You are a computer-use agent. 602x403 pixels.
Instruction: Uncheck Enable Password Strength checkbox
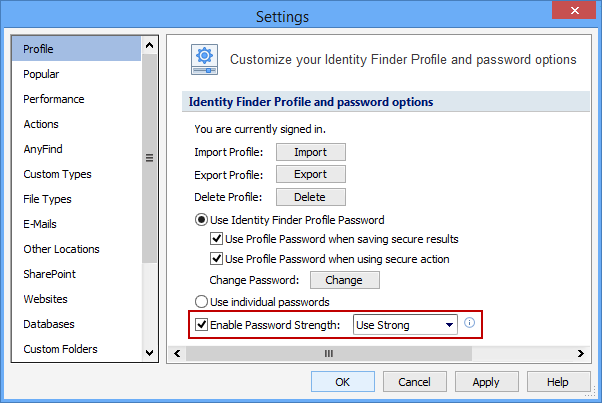point(202,325)
